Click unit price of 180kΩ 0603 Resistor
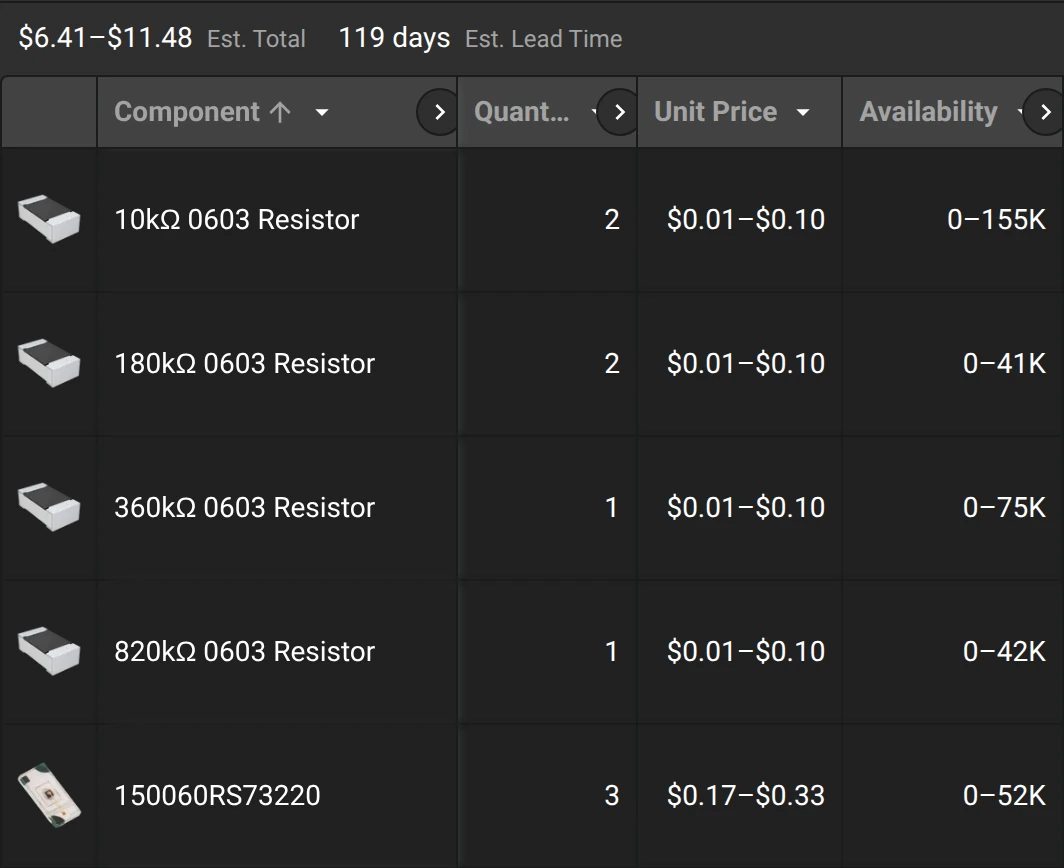The width and height of the screenshot is (1064, 868). 746,364
